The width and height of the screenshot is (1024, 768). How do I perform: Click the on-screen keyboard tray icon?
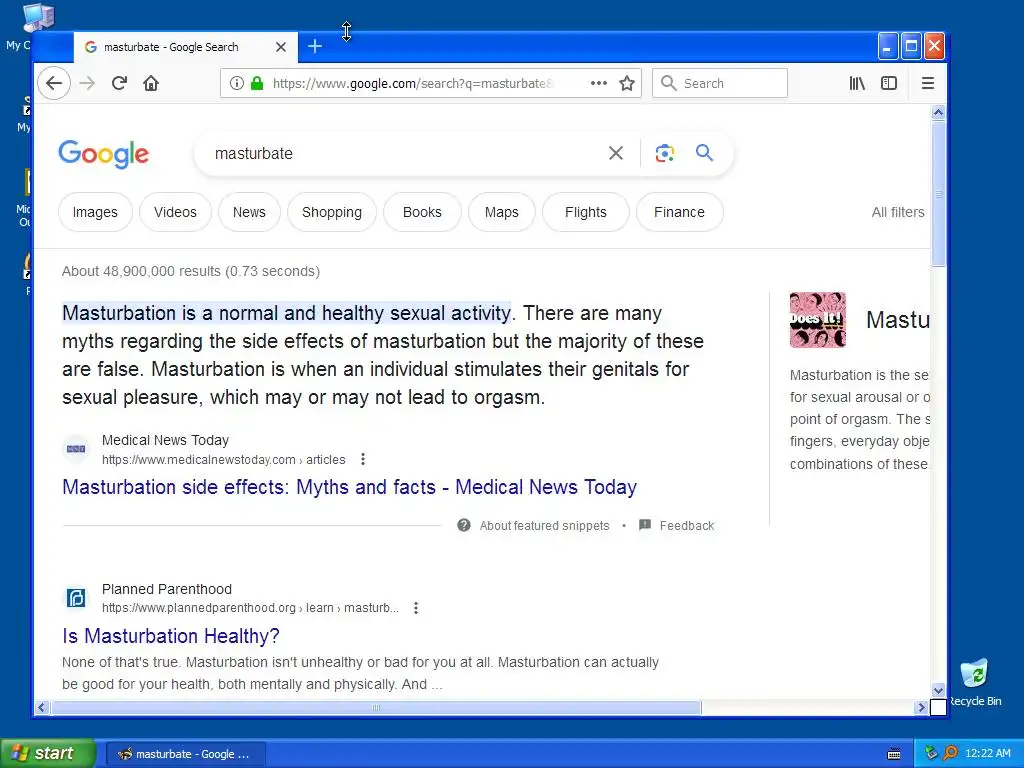(894, 754)
